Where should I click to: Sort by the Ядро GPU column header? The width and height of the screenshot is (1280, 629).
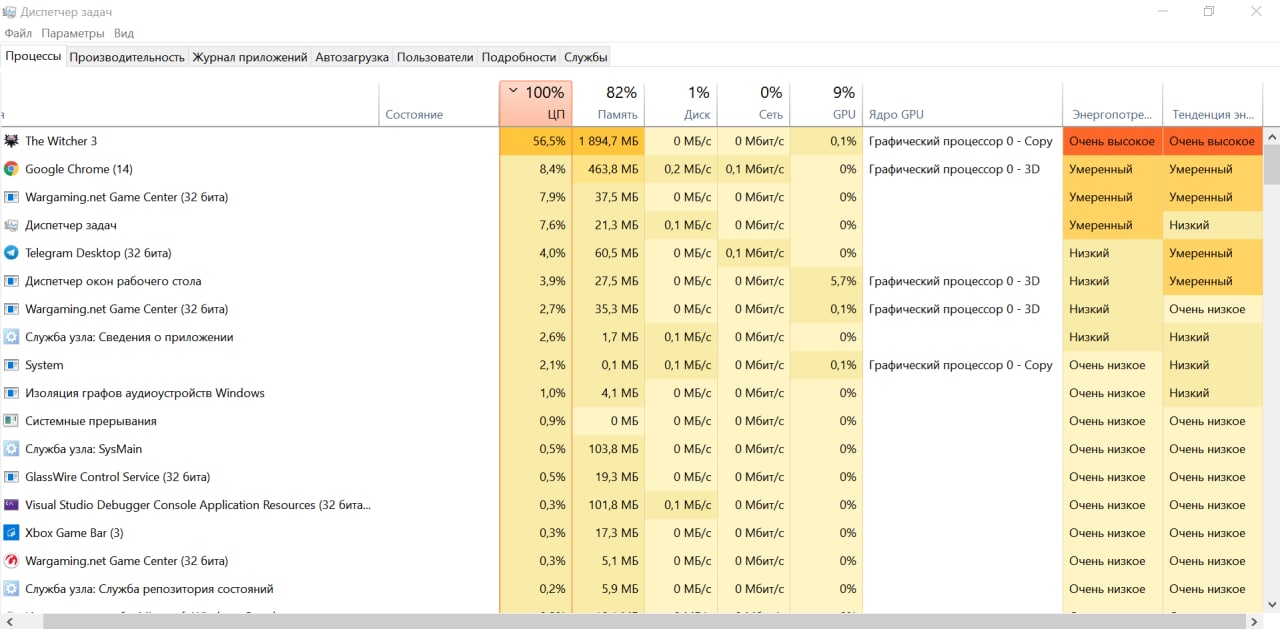click(962, 103)
